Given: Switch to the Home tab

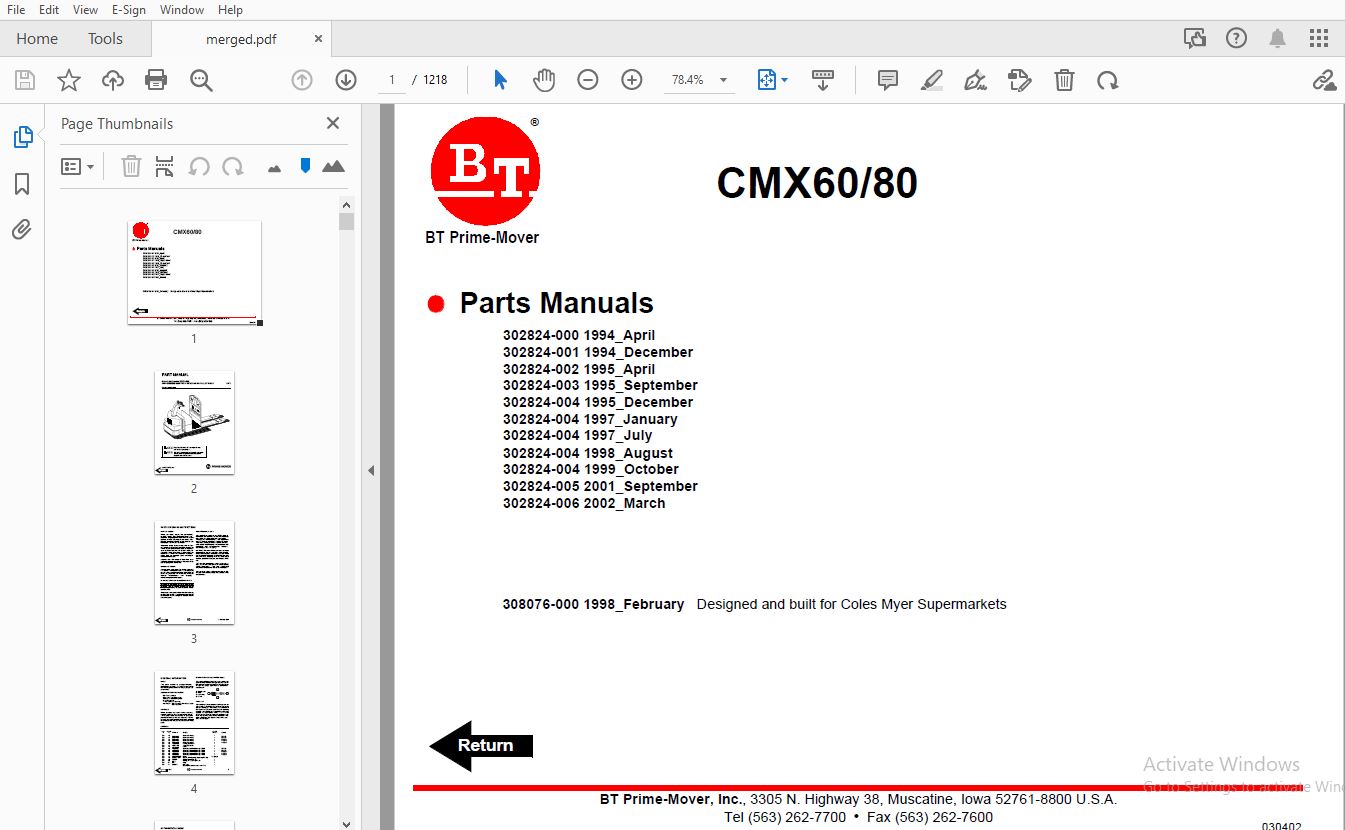Looking at the screenshot, I should click(37, 38).
